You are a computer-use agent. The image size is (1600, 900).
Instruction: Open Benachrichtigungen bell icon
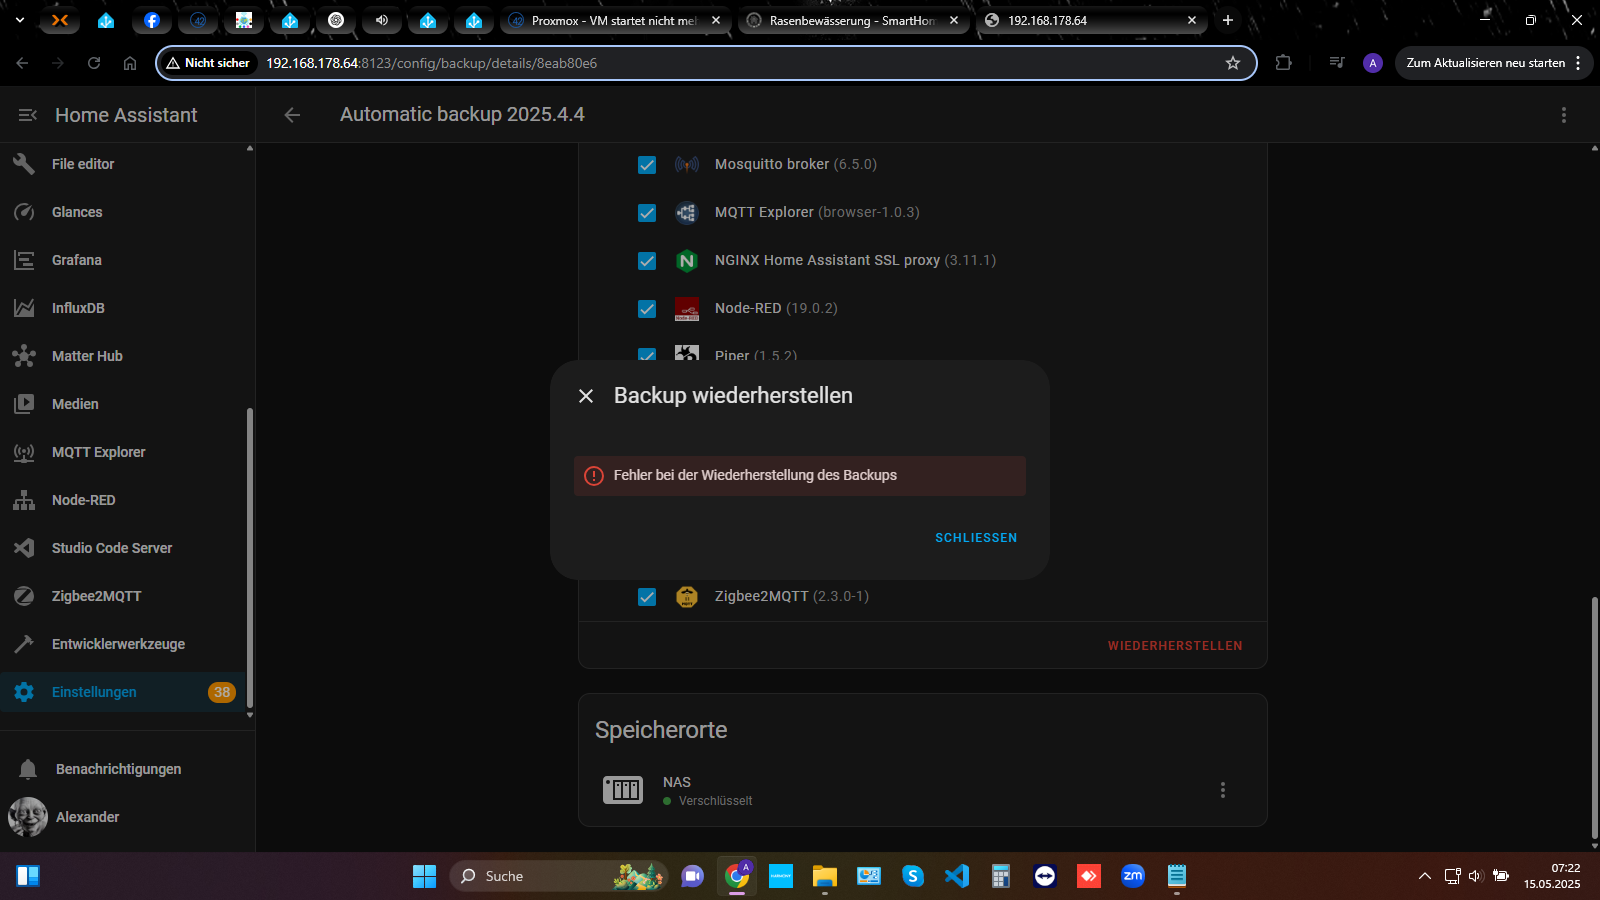click(28, 769)
